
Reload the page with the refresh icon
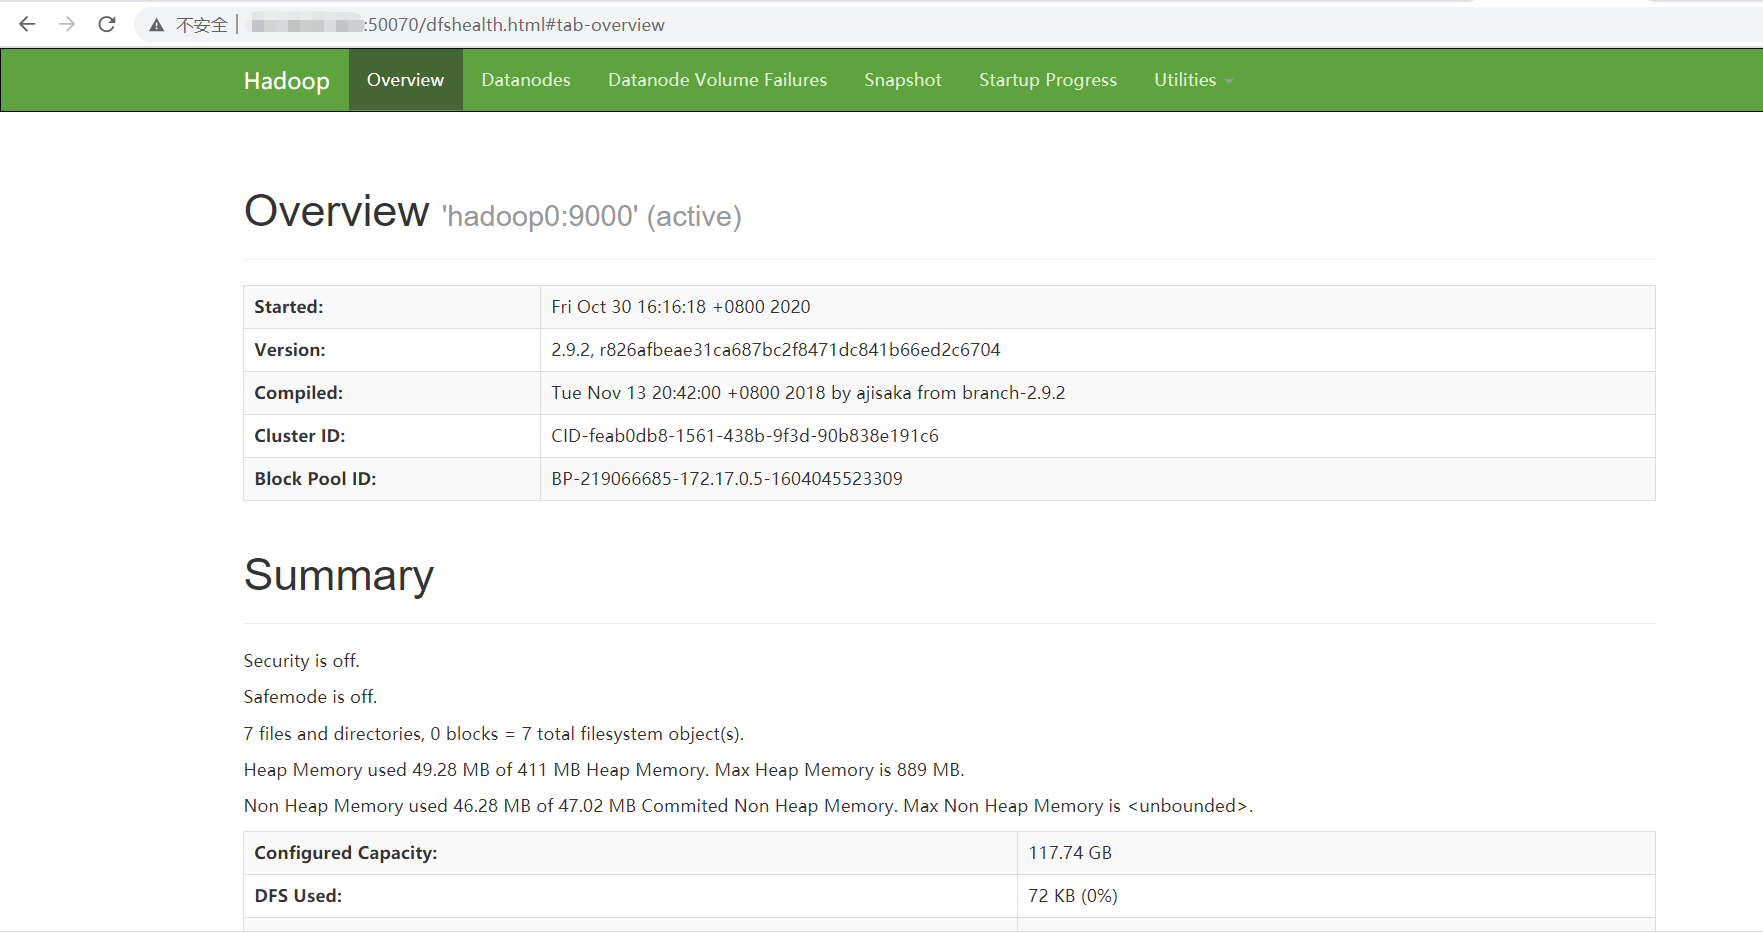[107, 24]
